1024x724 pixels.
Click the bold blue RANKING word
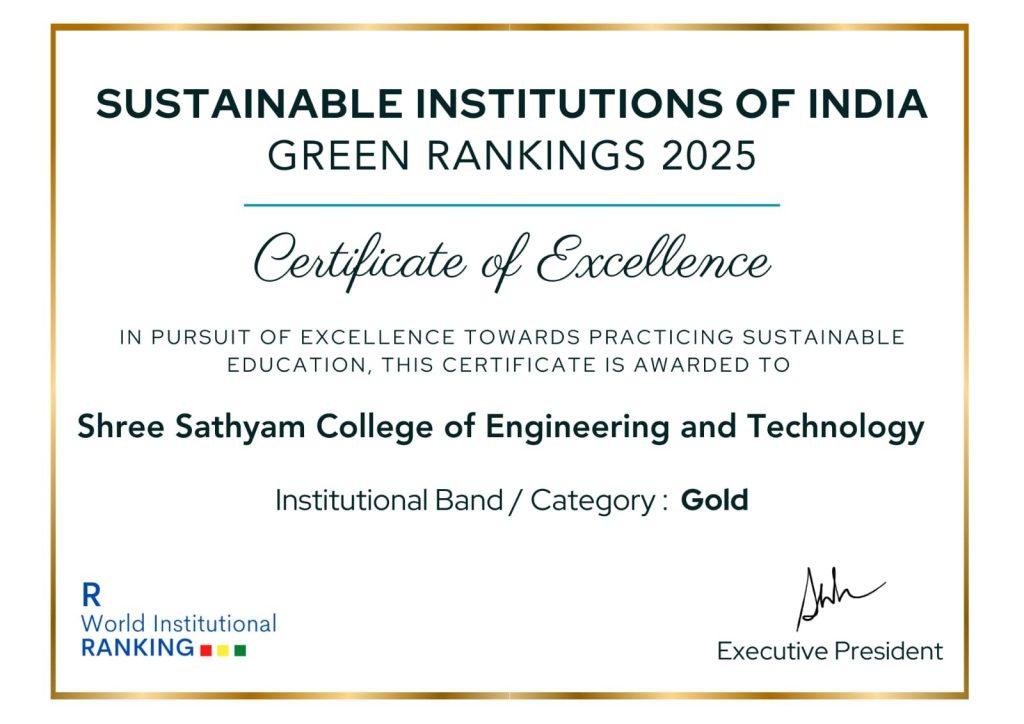click(x=137, y=648)
